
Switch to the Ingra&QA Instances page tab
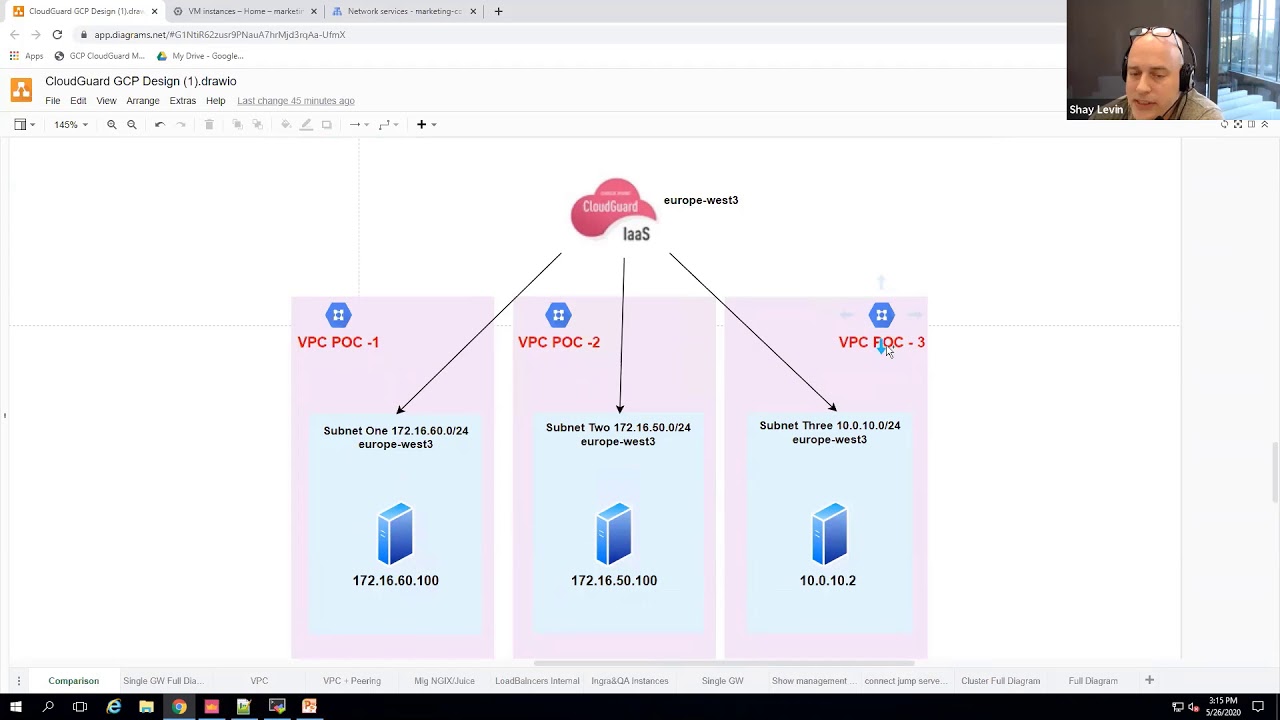pyautogui.click(x=630, y=681)
